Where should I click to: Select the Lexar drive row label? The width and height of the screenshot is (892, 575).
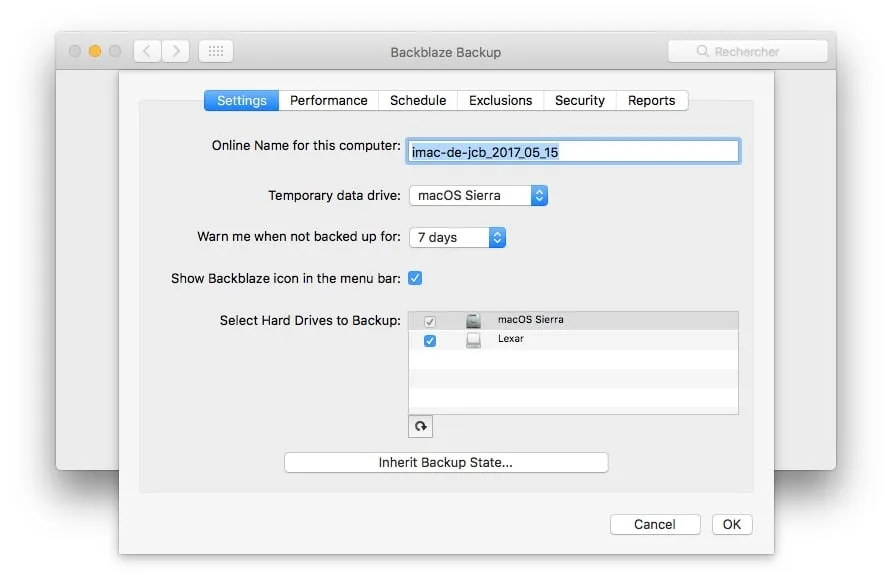pyautogui.click(x=511, y=338)
